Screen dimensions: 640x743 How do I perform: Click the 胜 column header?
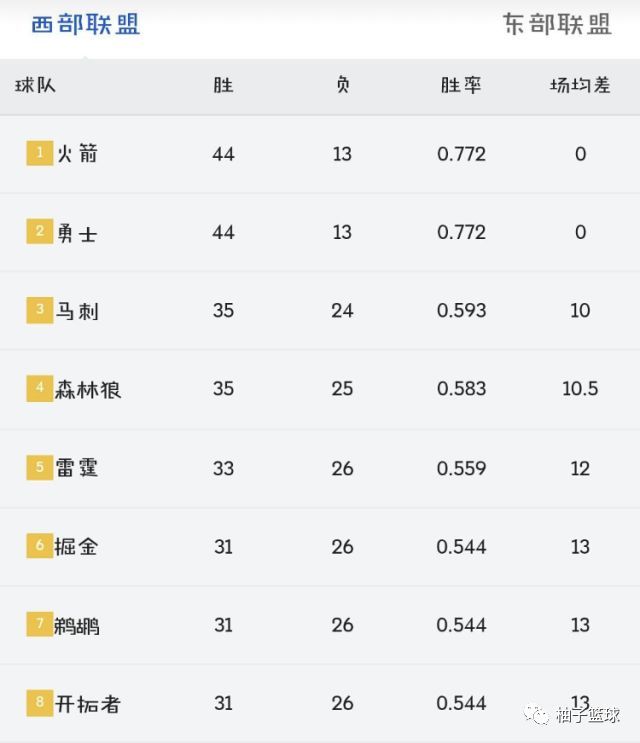point(223,85)
